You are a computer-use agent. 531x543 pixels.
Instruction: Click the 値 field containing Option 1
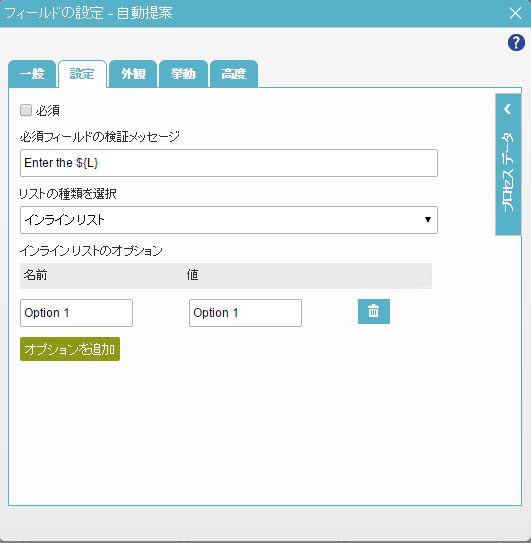tap(245, 313)
